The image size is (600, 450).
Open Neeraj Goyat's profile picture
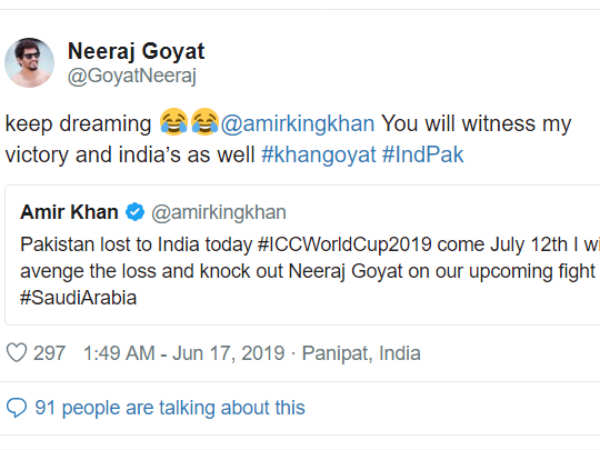(x=30, y=62)
